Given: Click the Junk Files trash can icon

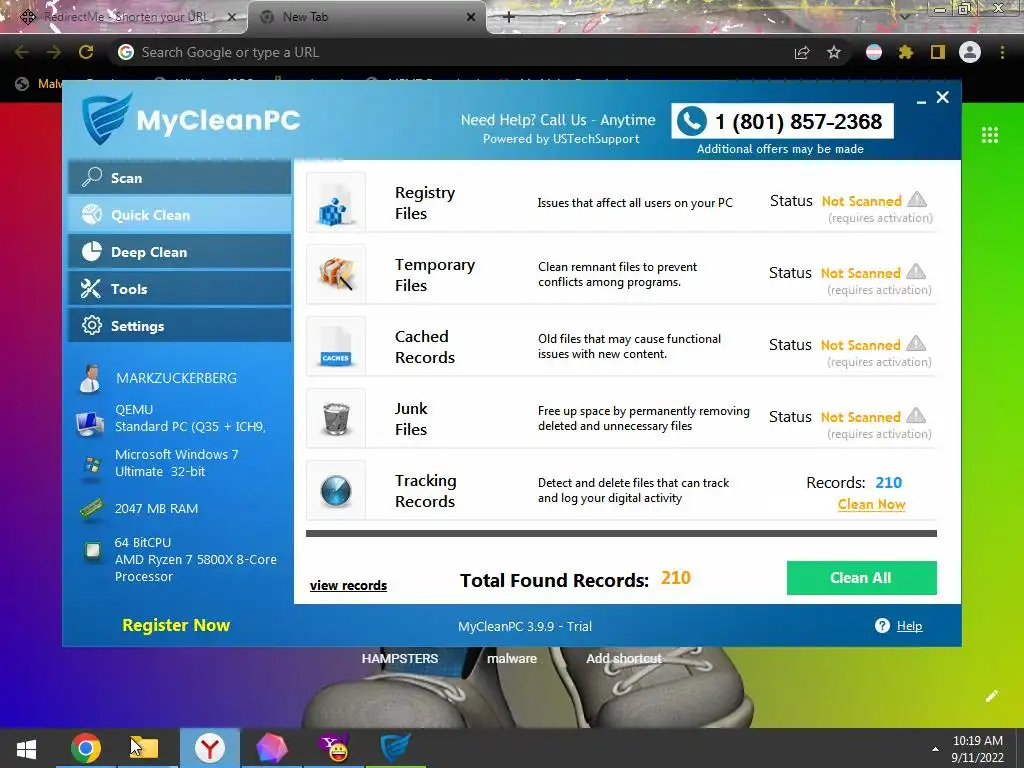Looking at the screenshot, I should click(x=336, y=418).
